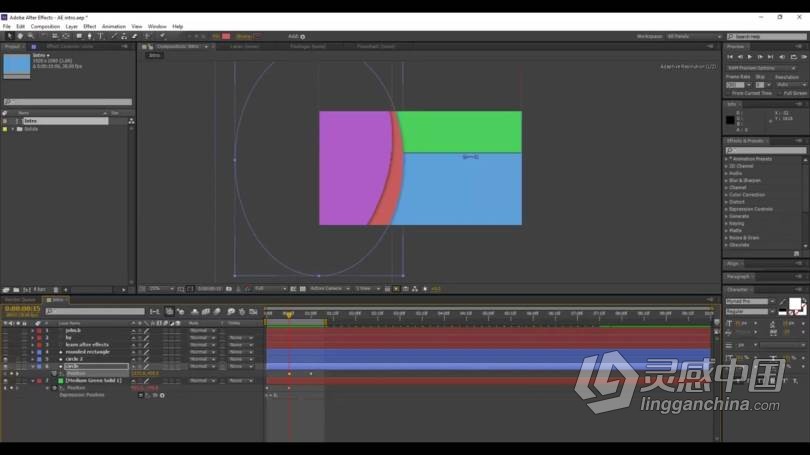Image resolution: width=810 pixels, height=455 pixels.
Task: Toggle visibility of circle 2 layer
Action: [x=6, y=359]
